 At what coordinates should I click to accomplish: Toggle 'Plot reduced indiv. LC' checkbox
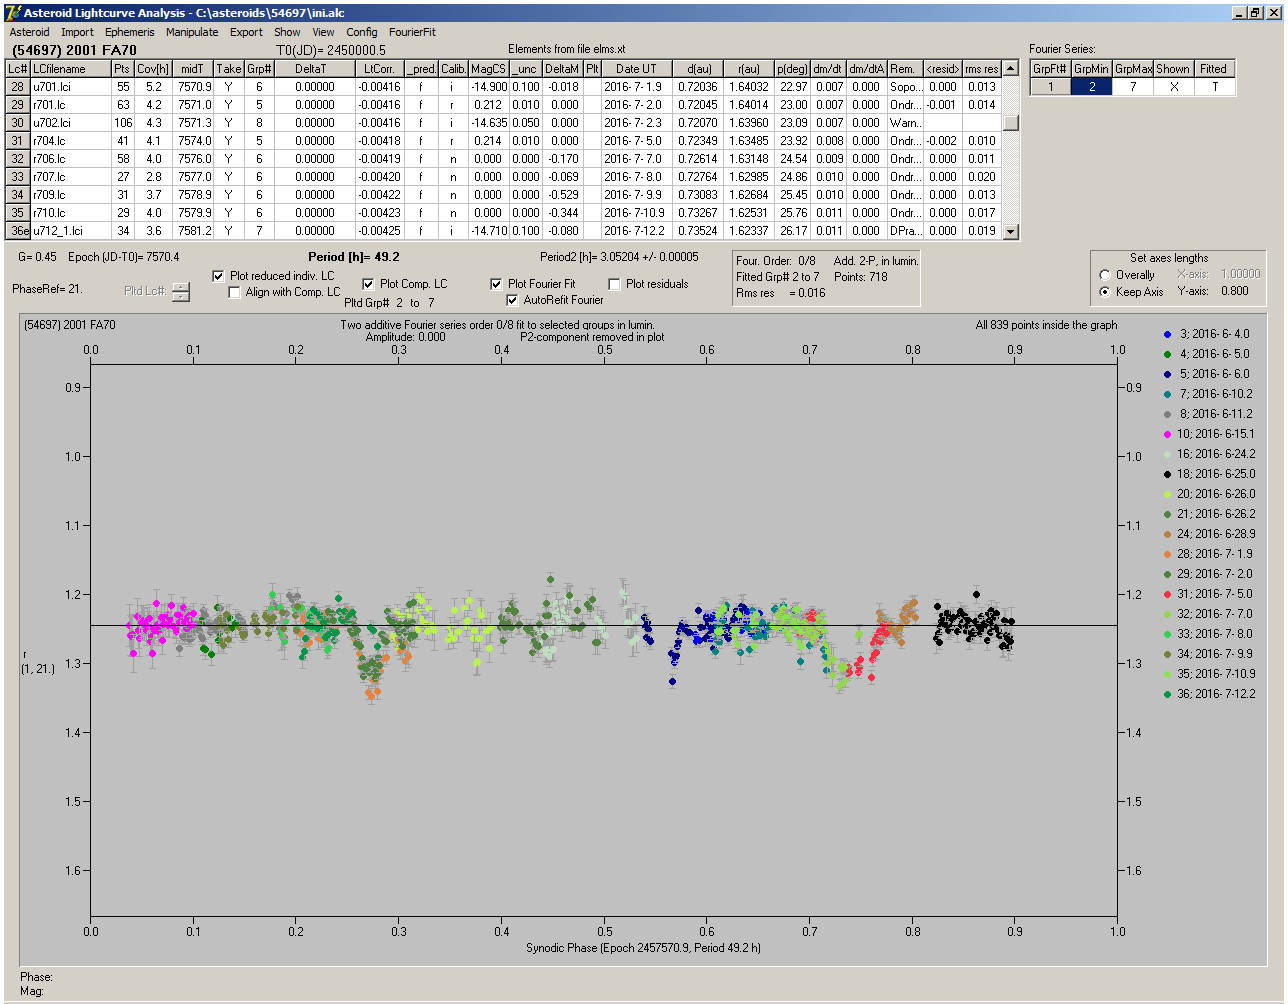(x=220, y=276)
